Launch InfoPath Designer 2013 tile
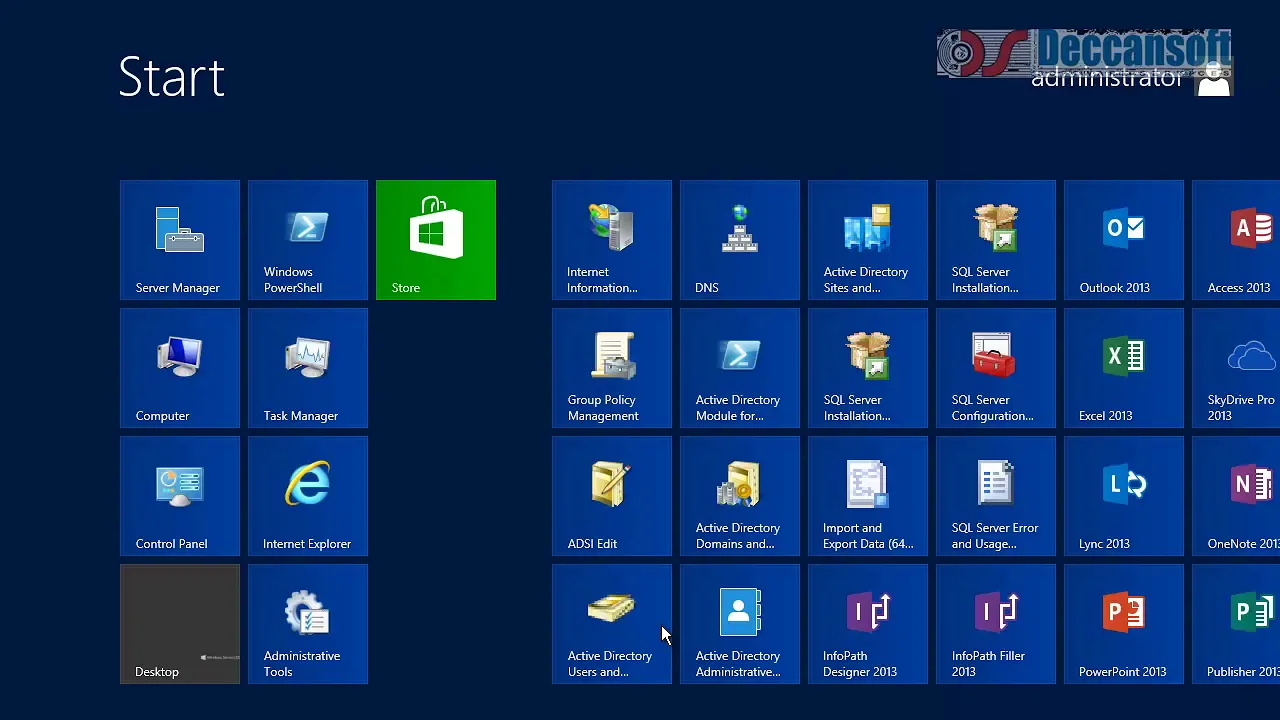This screenshot has width=1280, height=720. (868, 624)
